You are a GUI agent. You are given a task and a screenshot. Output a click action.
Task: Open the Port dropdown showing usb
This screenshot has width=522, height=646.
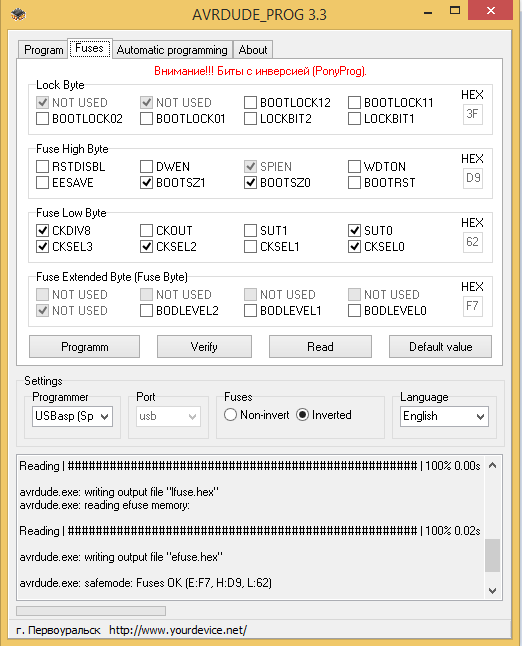[168, 417]
